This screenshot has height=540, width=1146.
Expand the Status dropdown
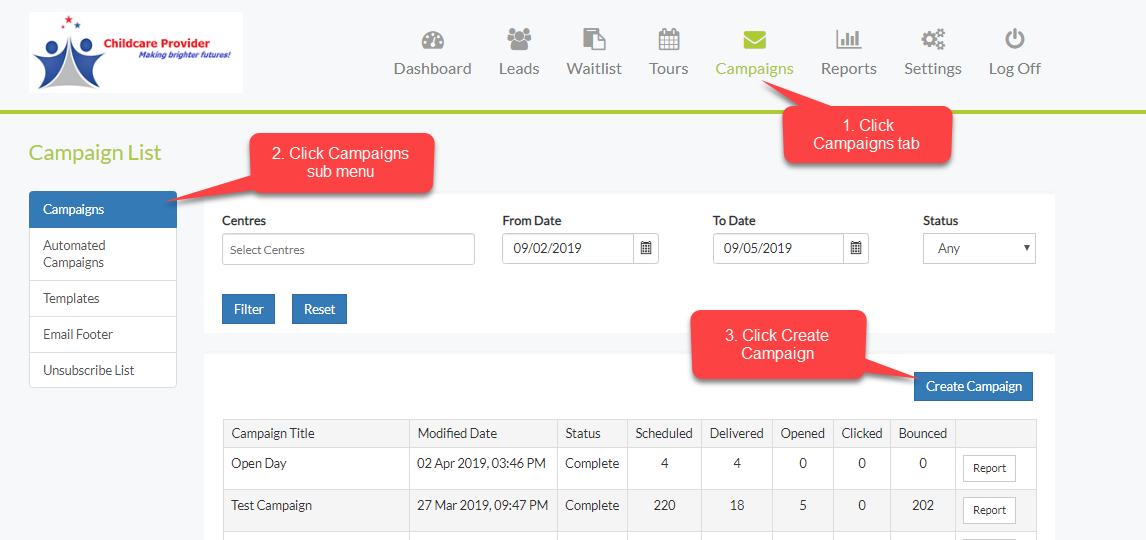(x=979, y=249)
